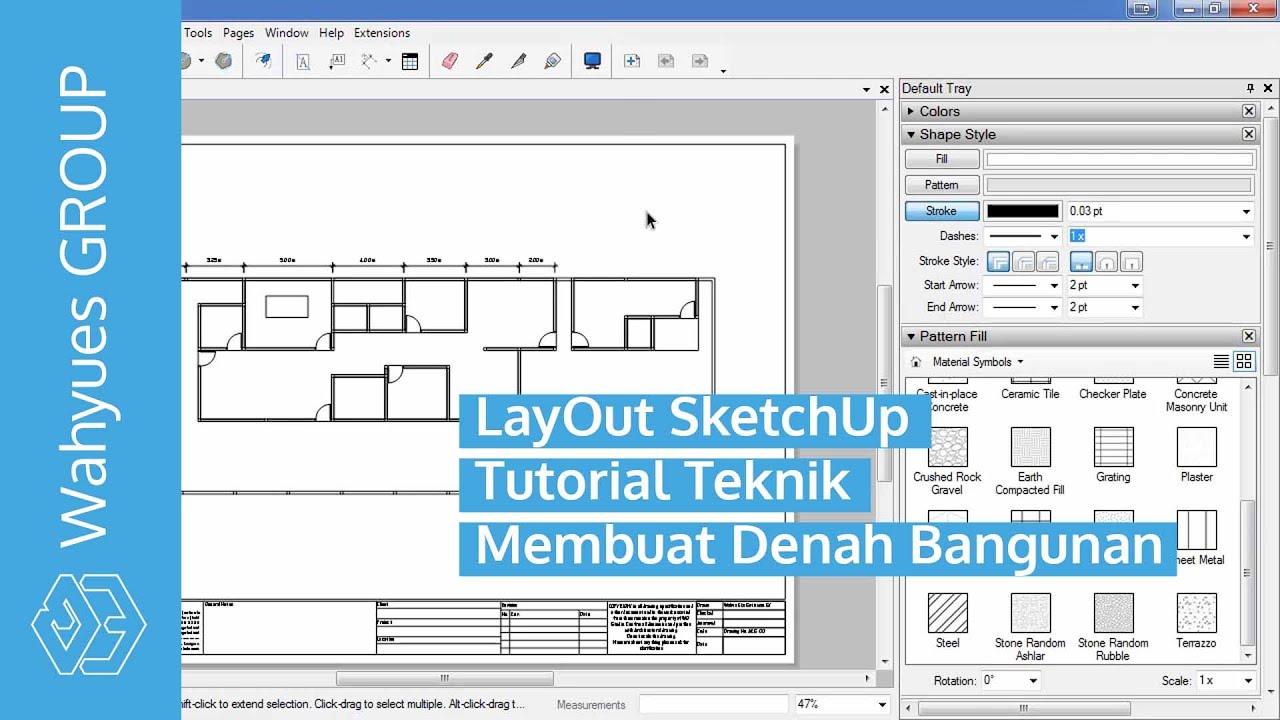The width and height of the screenshot is (1280, 720).
Task: Select the Style eyedropper tool
Action: click(484, 61)
